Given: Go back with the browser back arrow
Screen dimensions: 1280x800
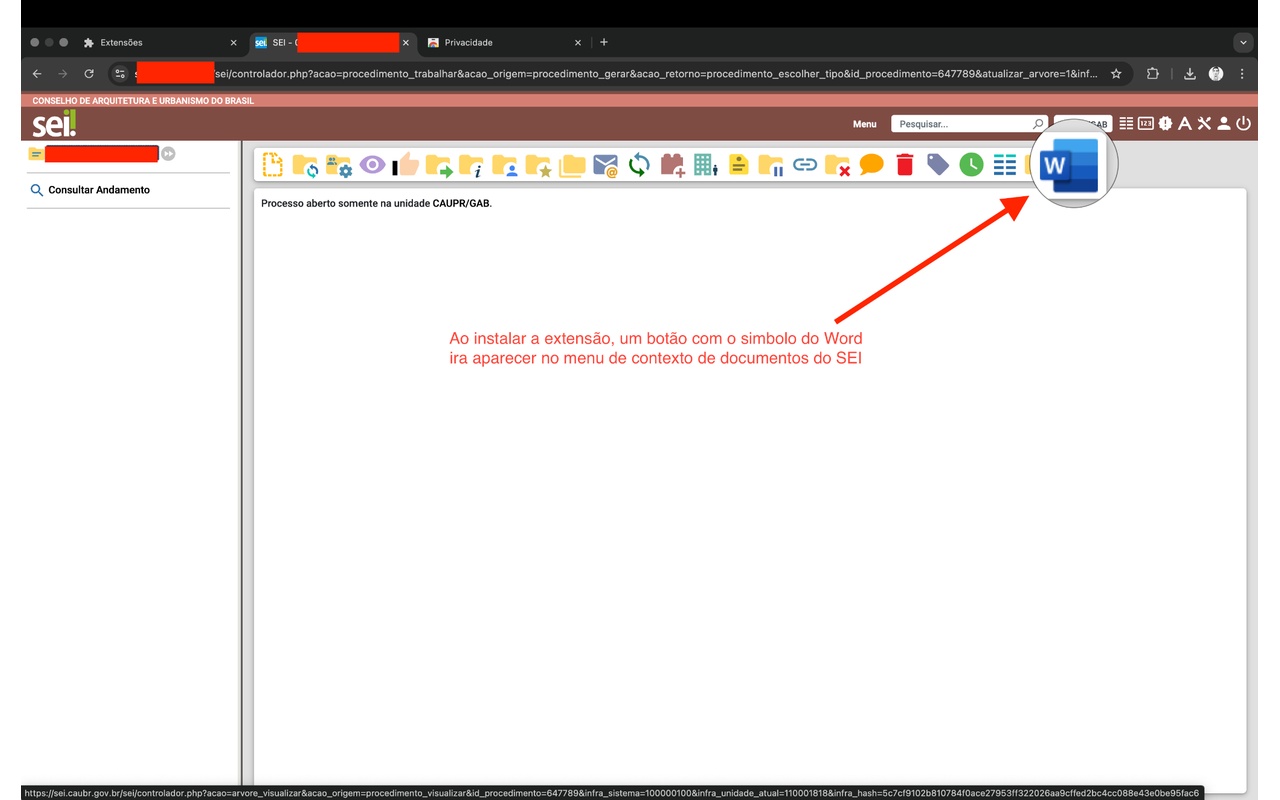Looking at the screenshot, I should 37,74.
